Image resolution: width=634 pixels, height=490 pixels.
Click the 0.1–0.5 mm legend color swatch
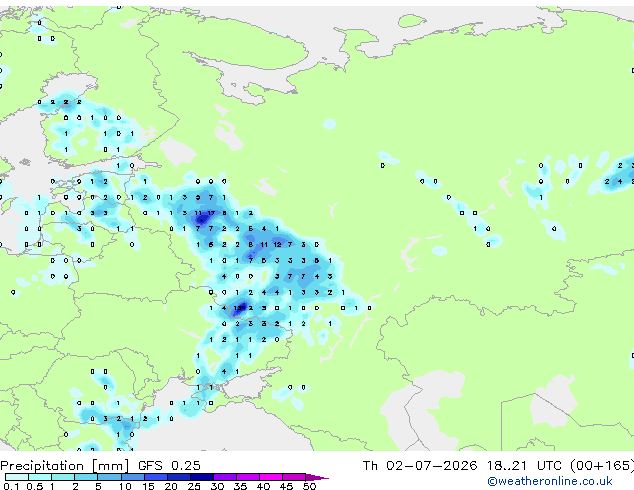pyautogui.click(x=17, y=477)
